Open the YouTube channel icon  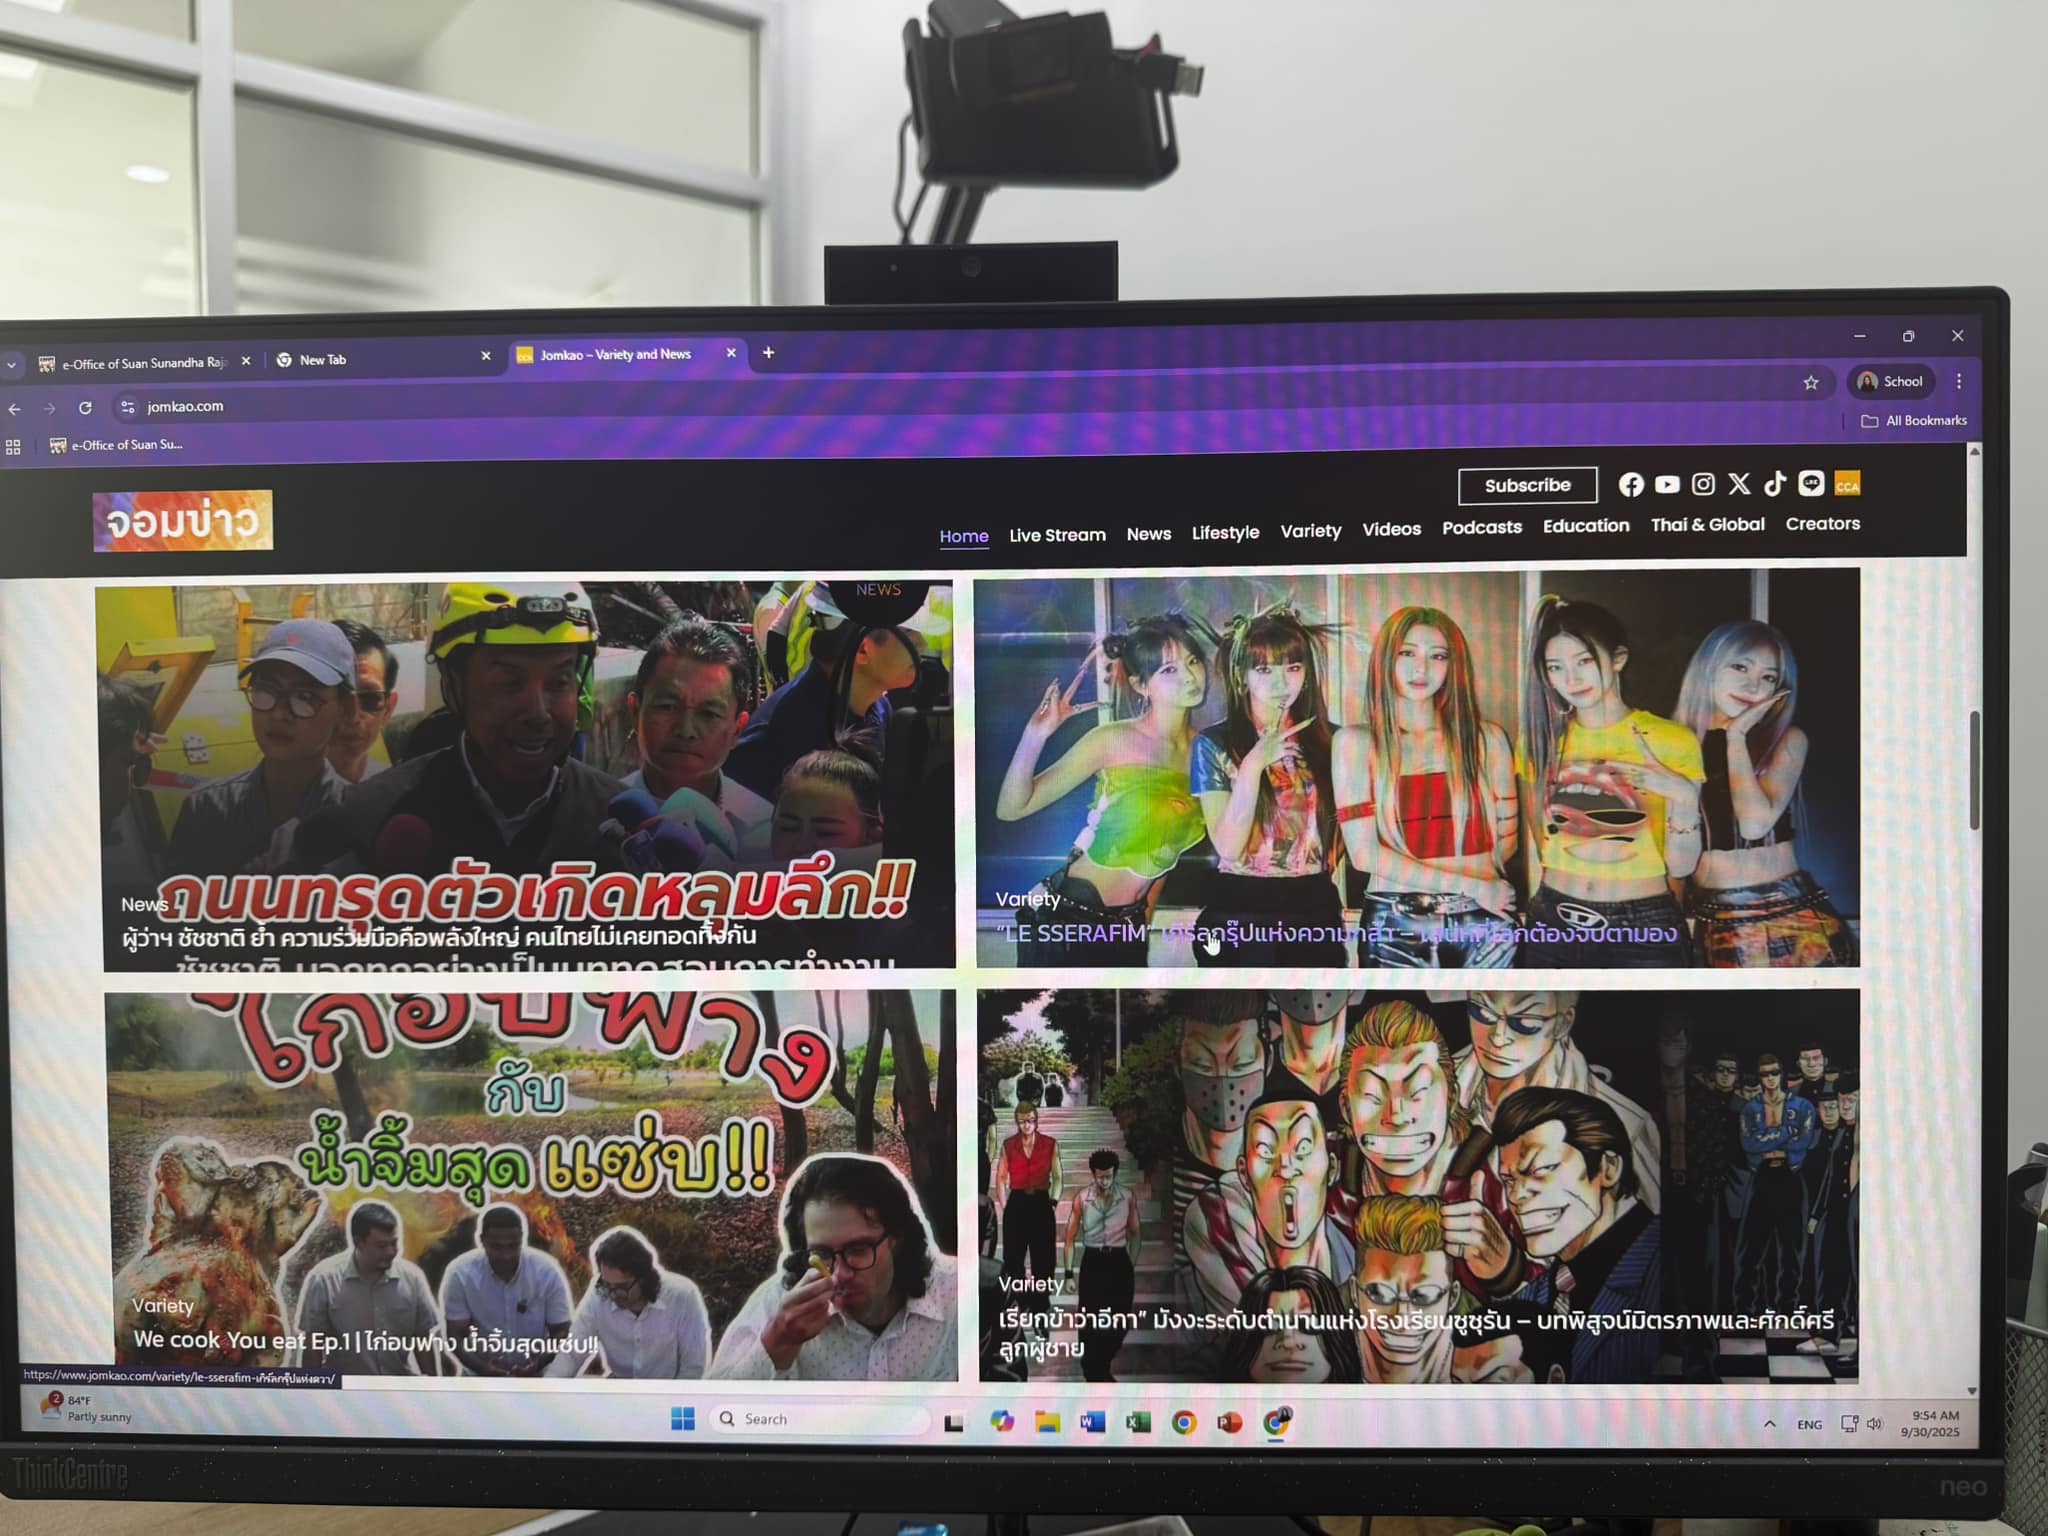(1667, 485)
